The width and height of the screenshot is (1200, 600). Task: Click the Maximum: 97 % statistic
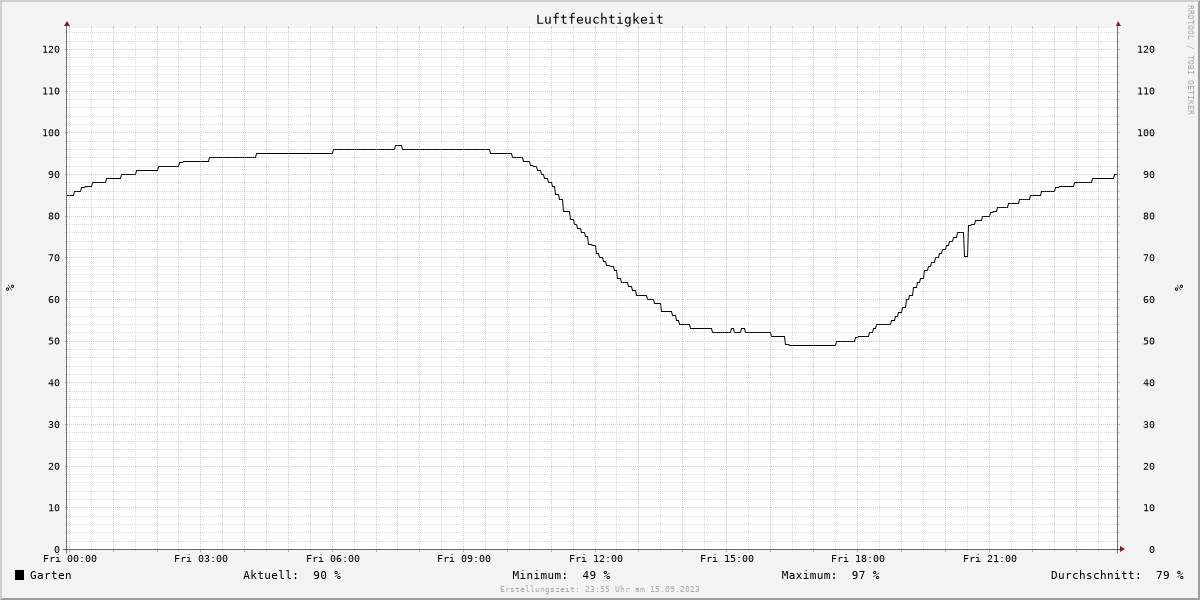830,575
